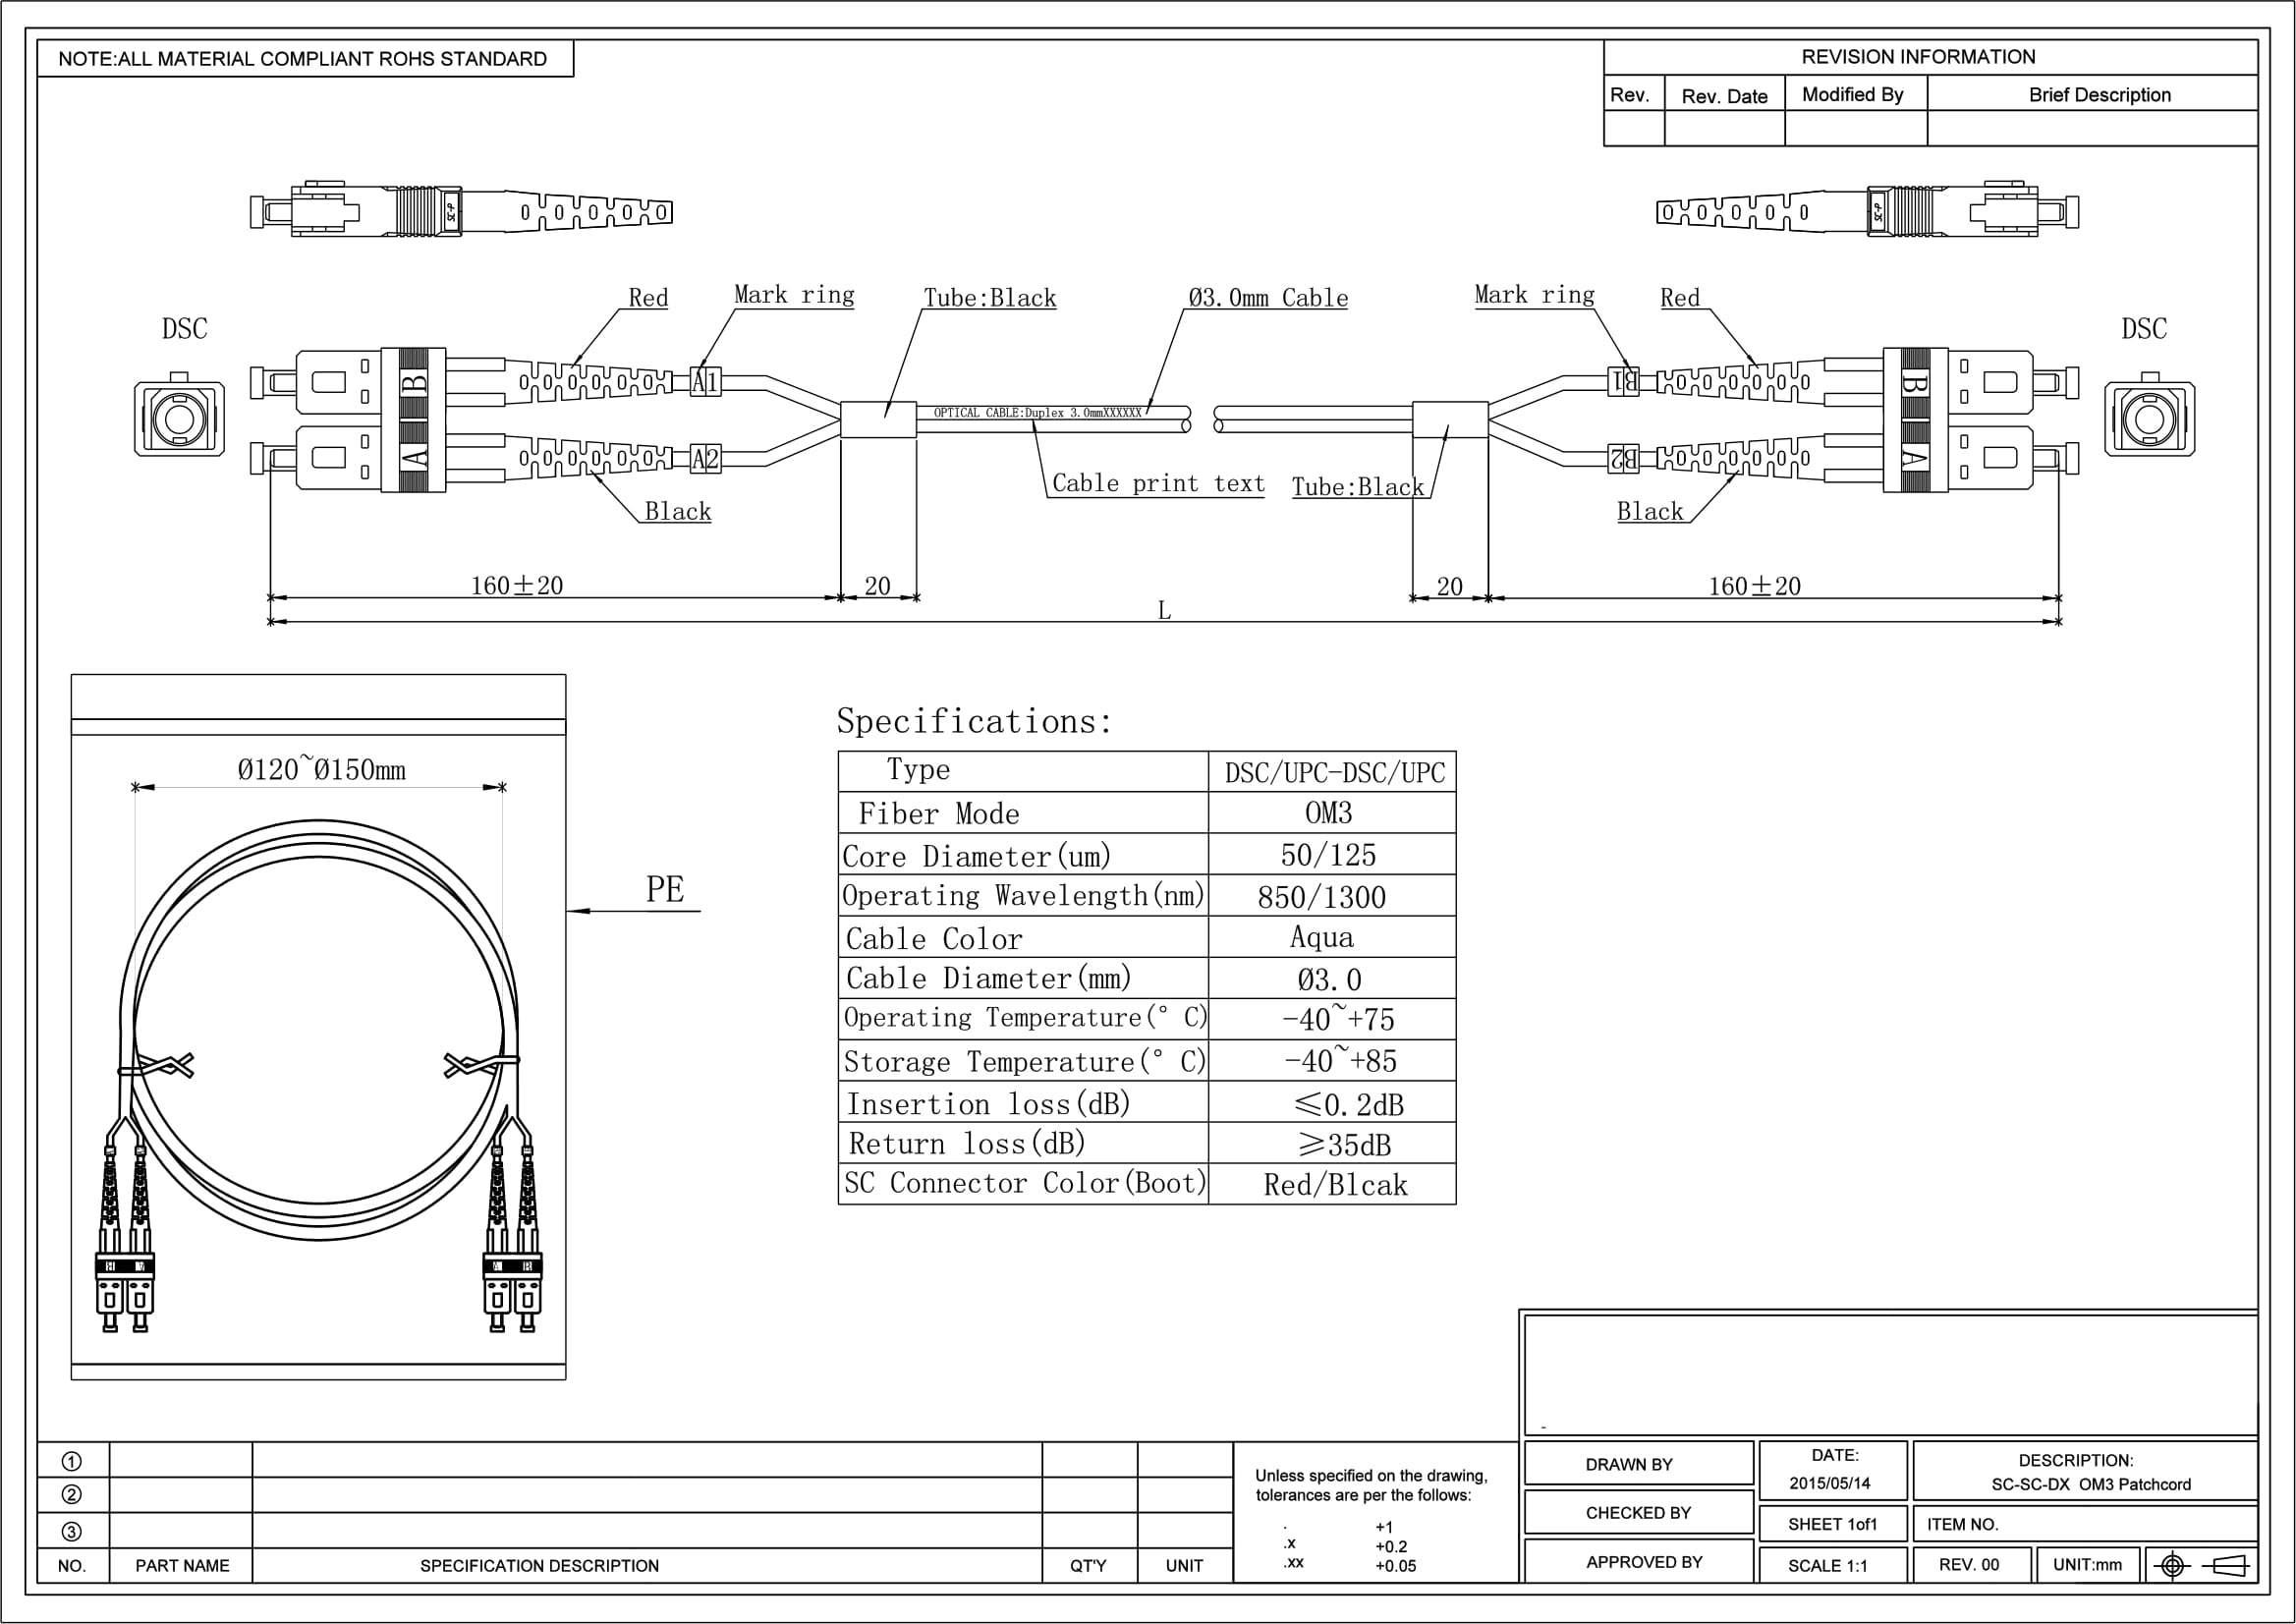This screenshot has width=2296, height=1624.
Task: Click the APPROVED BY field
Action: pyautogui.click(x=1638, y=1561)
